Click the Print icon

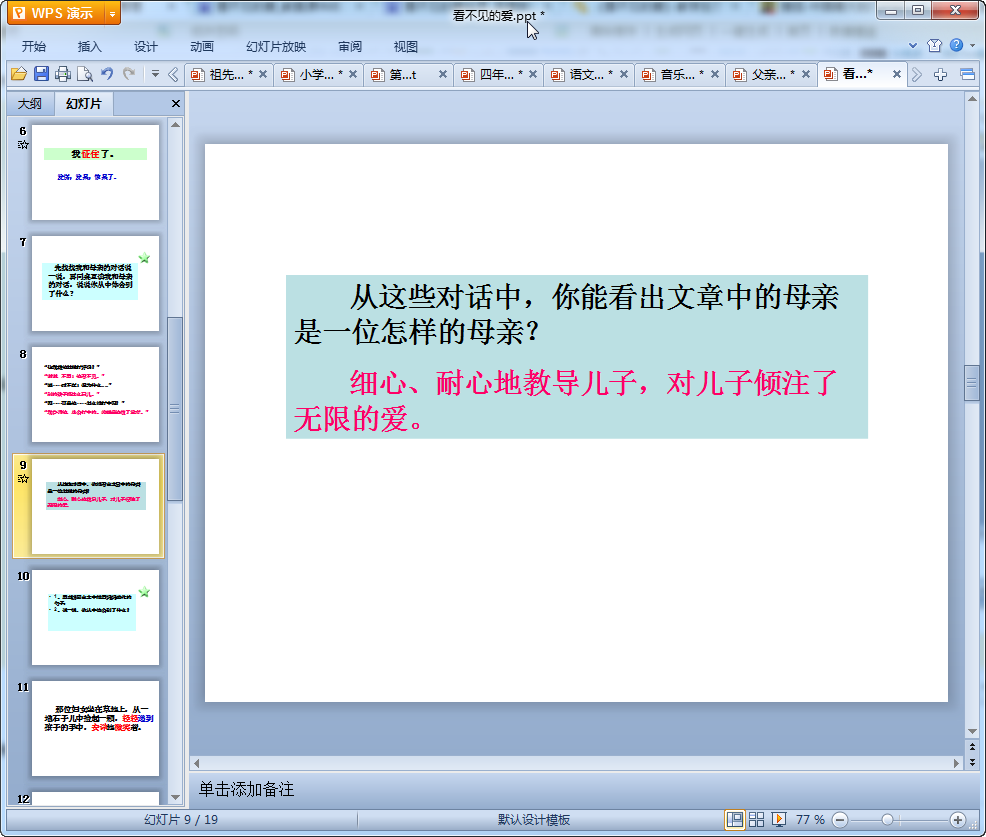(63, 74)
